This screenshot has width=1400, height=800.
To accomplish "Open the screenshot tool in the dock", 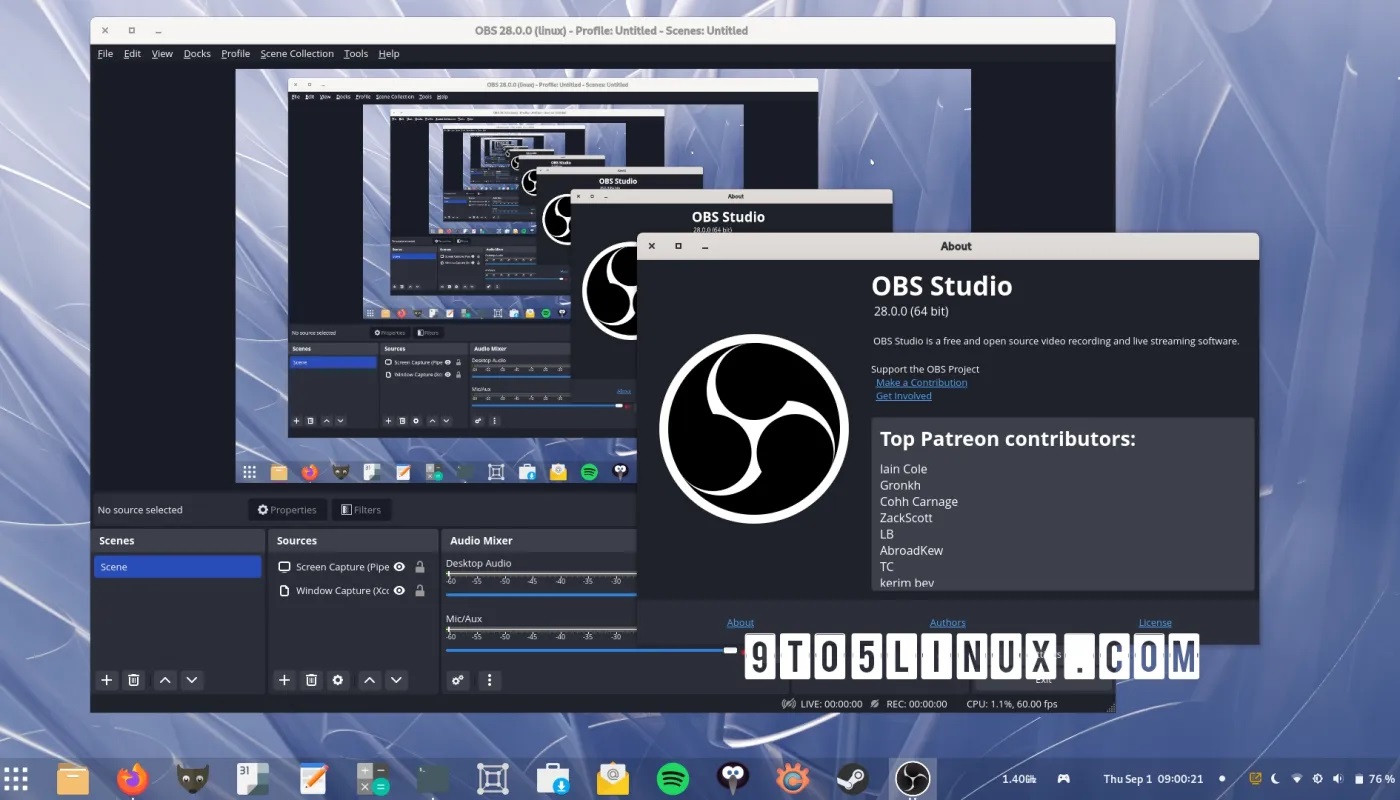I will click(493, 778).
